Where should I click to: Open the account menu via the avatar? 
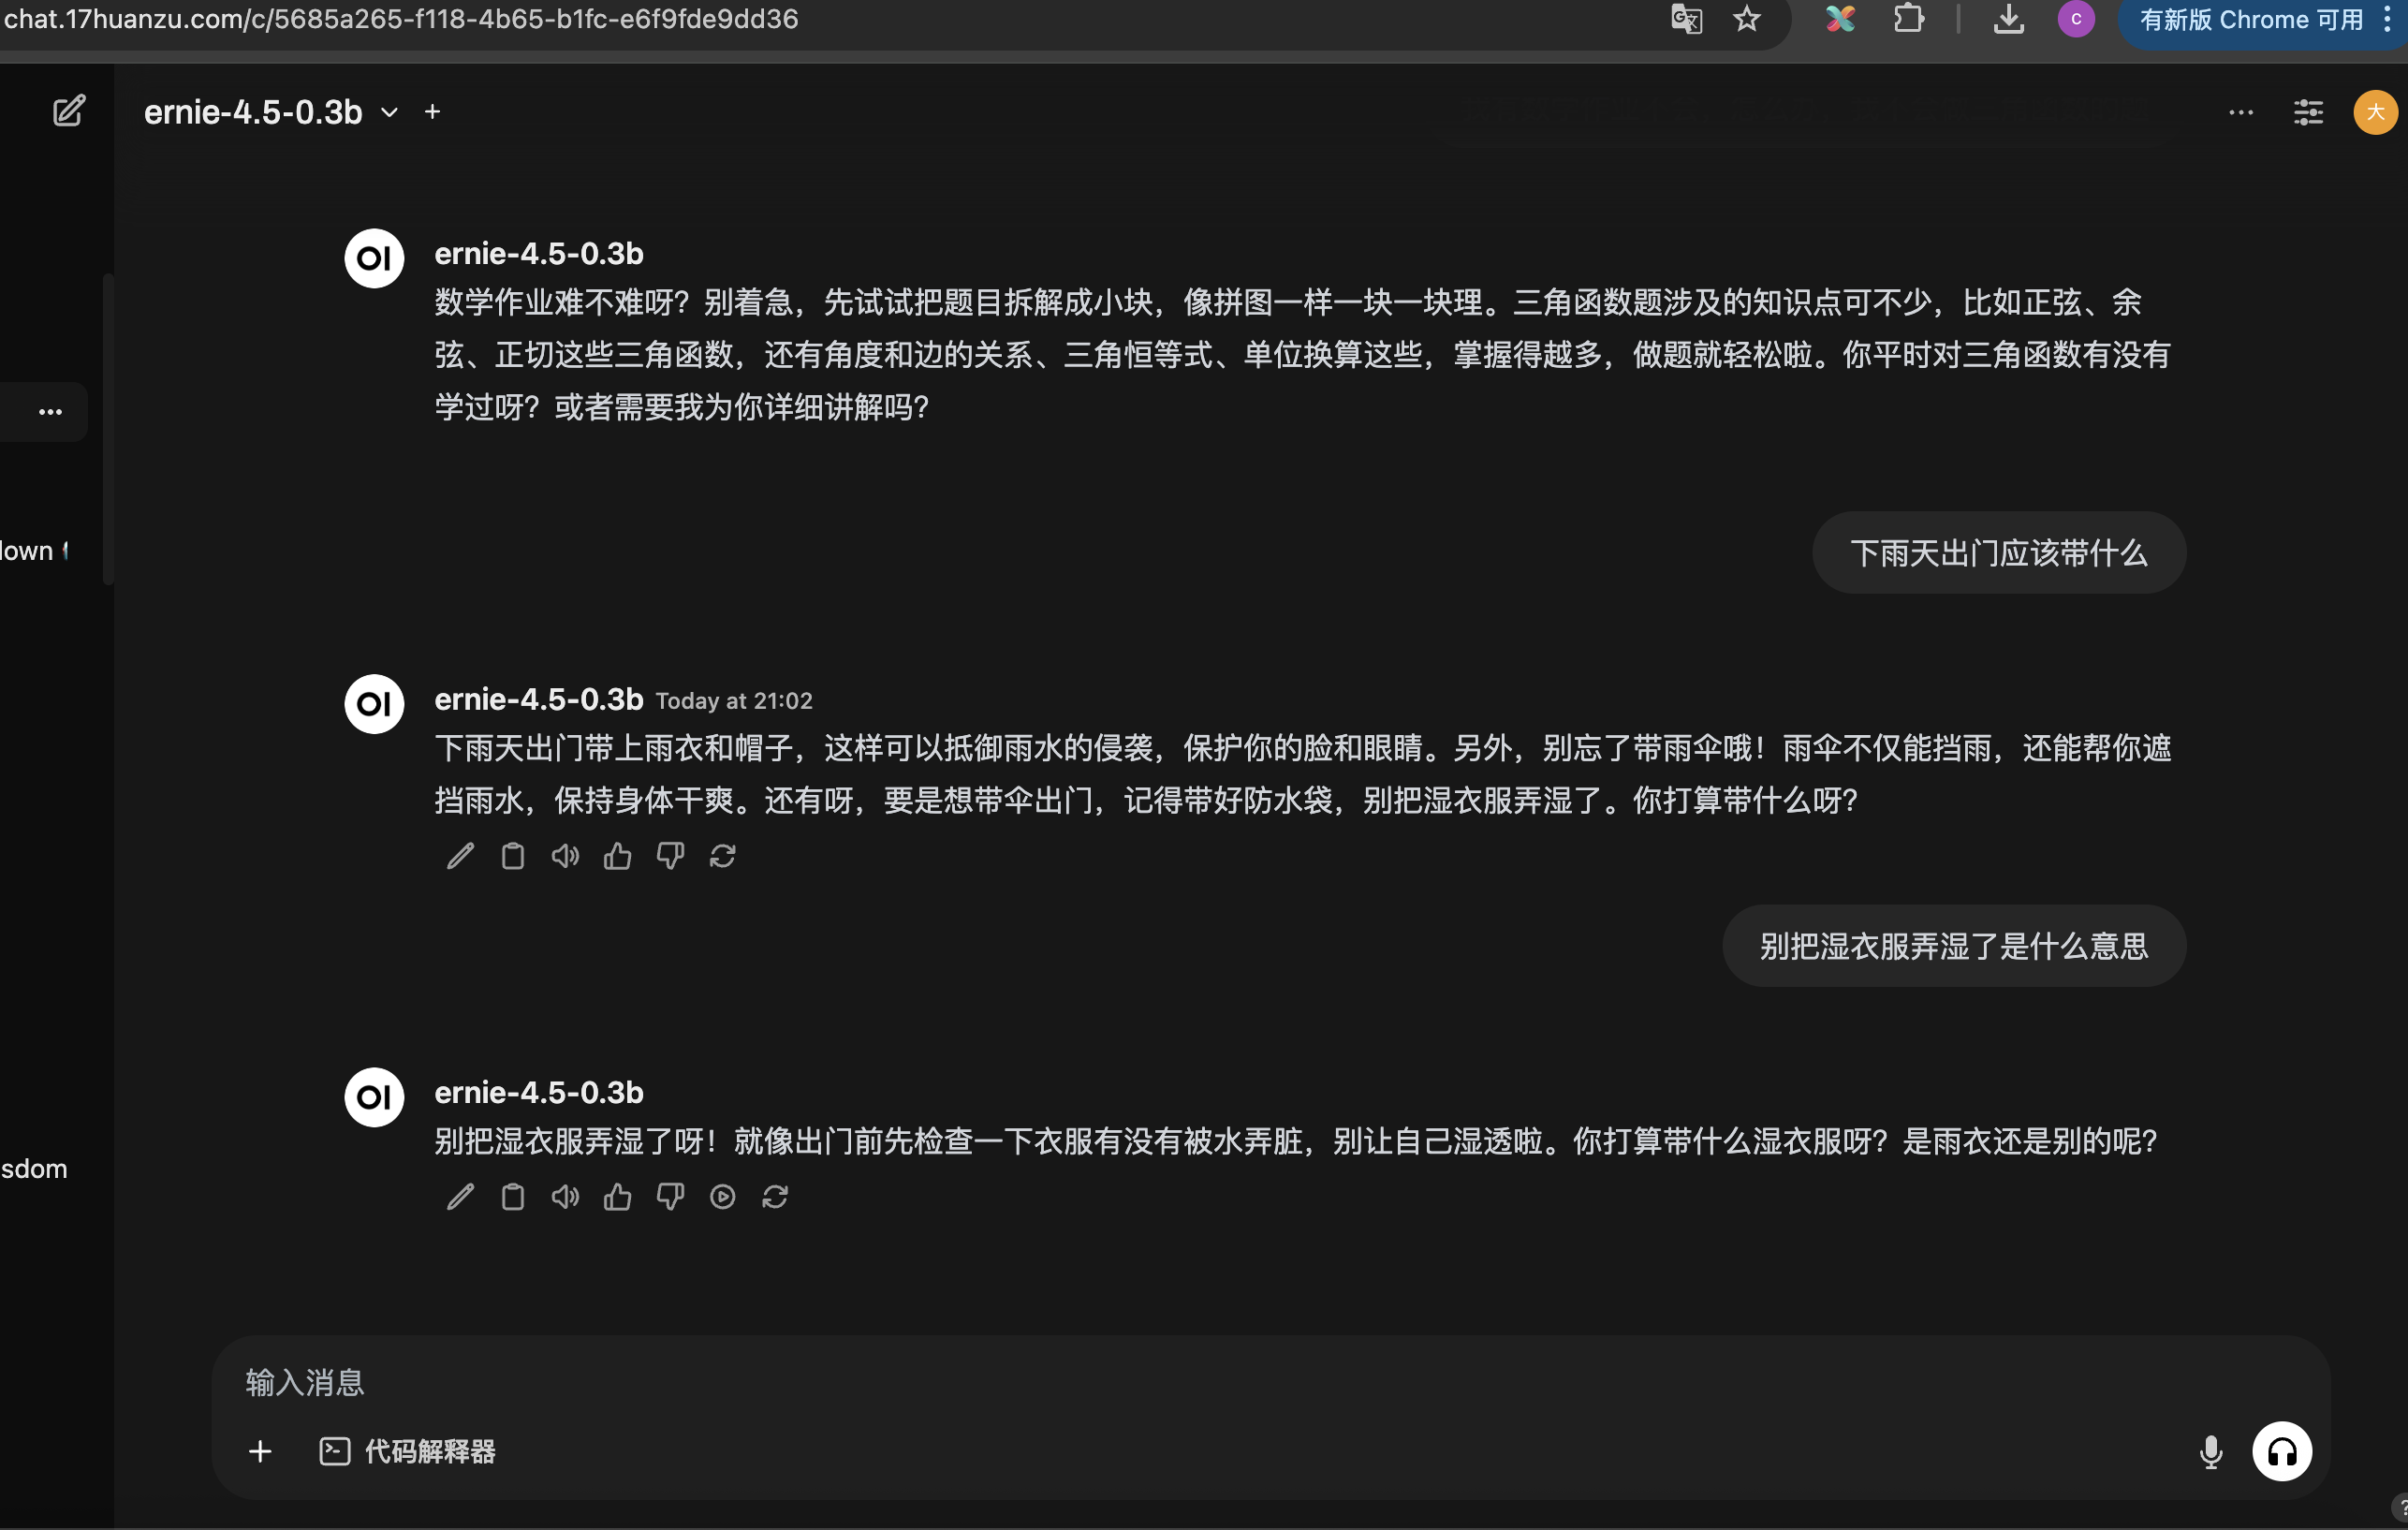[x=2376, y=112]
